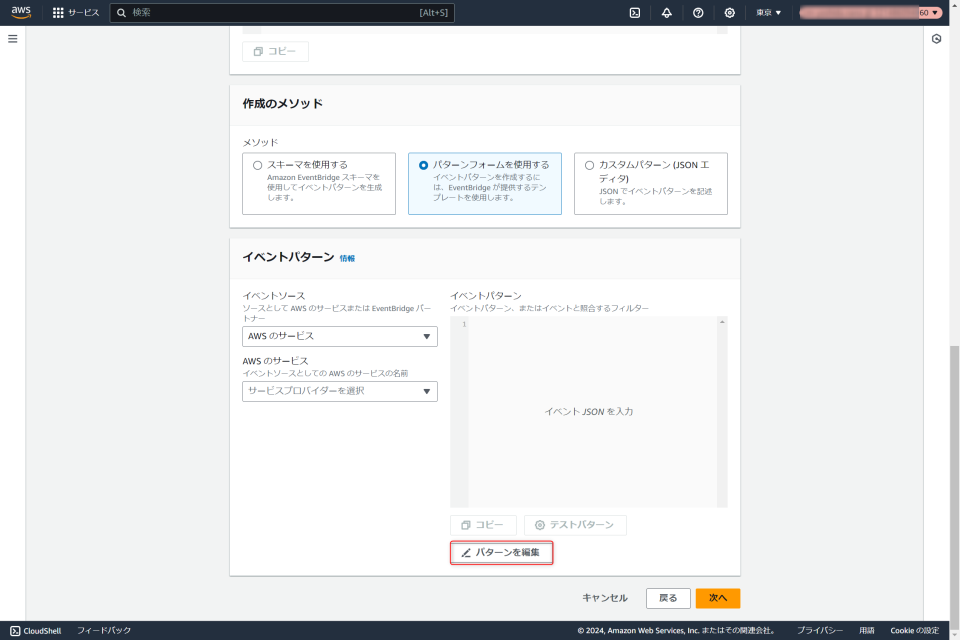Open the 東京 region selector

point(766,13)
